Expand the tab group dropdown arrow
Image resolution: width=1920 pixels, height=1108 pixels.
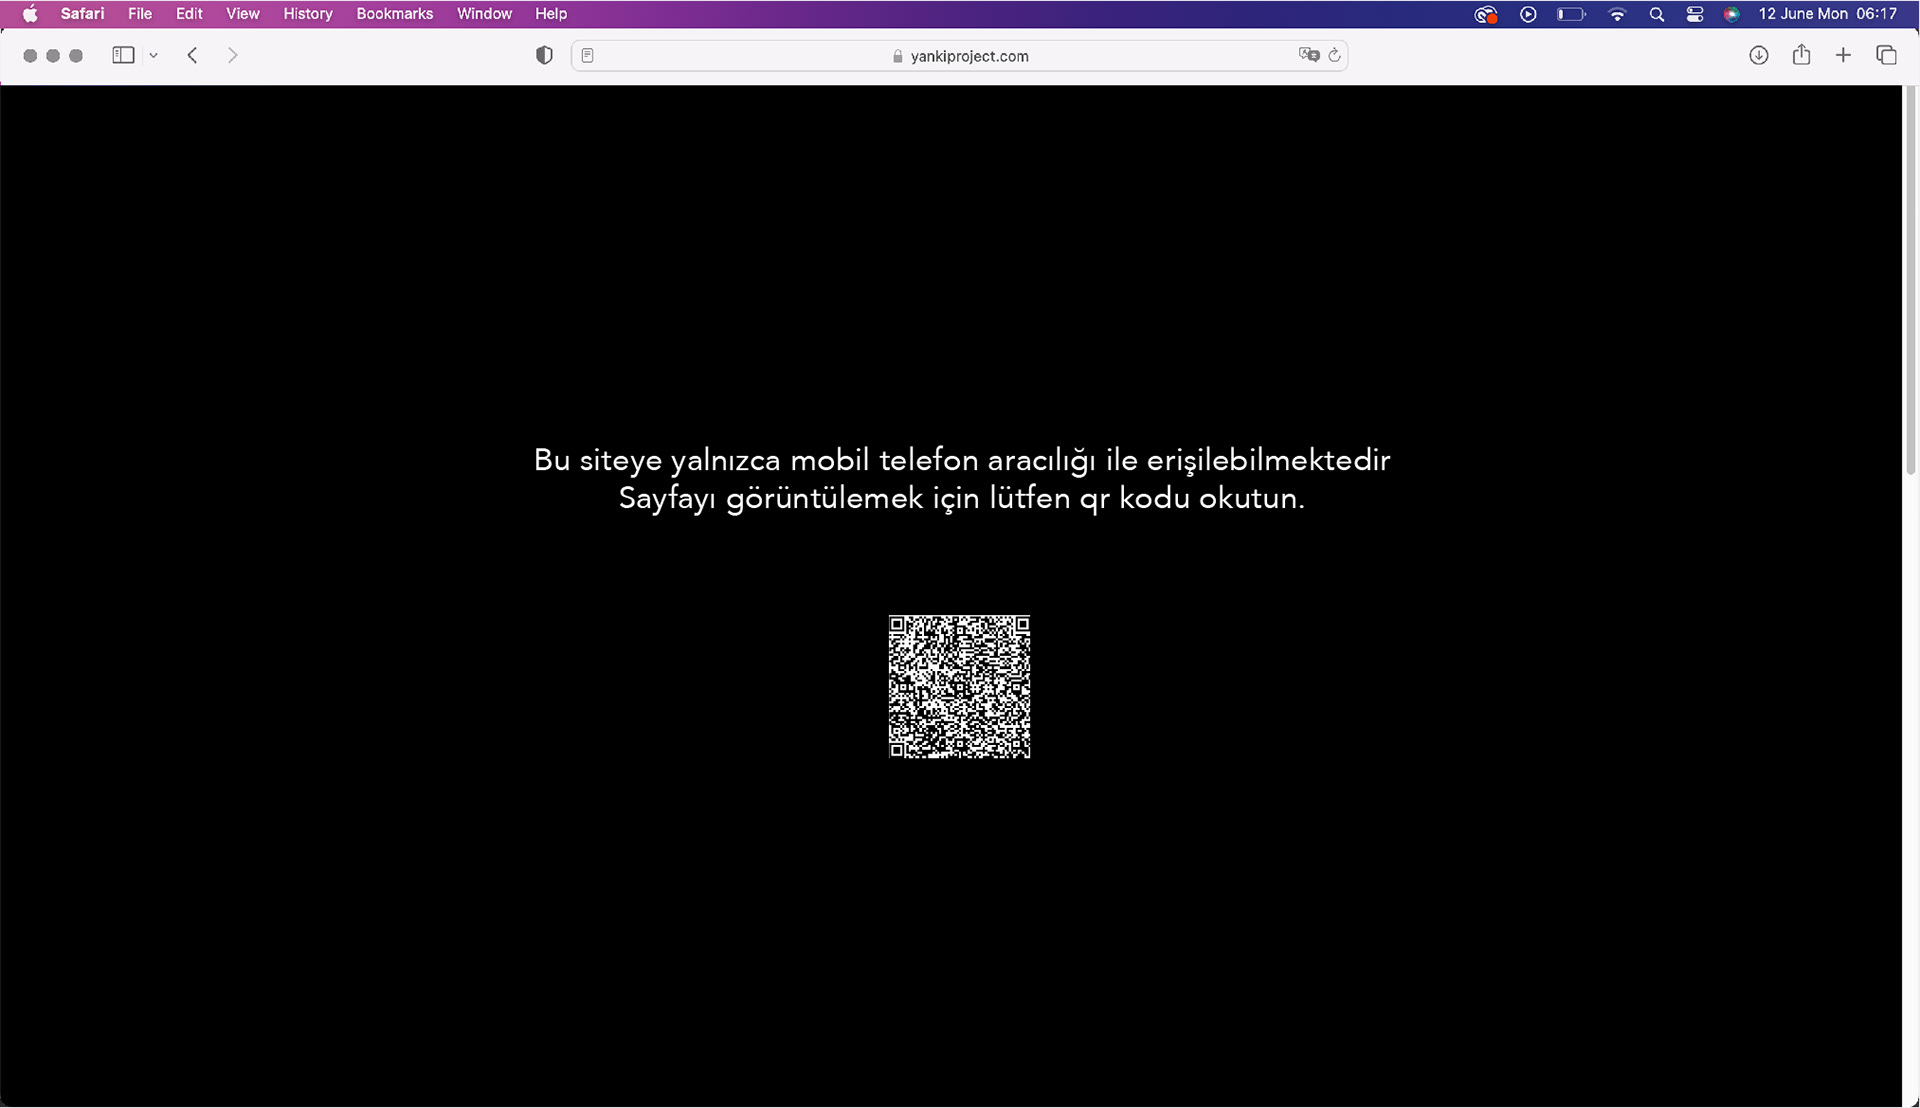point(153,56)
